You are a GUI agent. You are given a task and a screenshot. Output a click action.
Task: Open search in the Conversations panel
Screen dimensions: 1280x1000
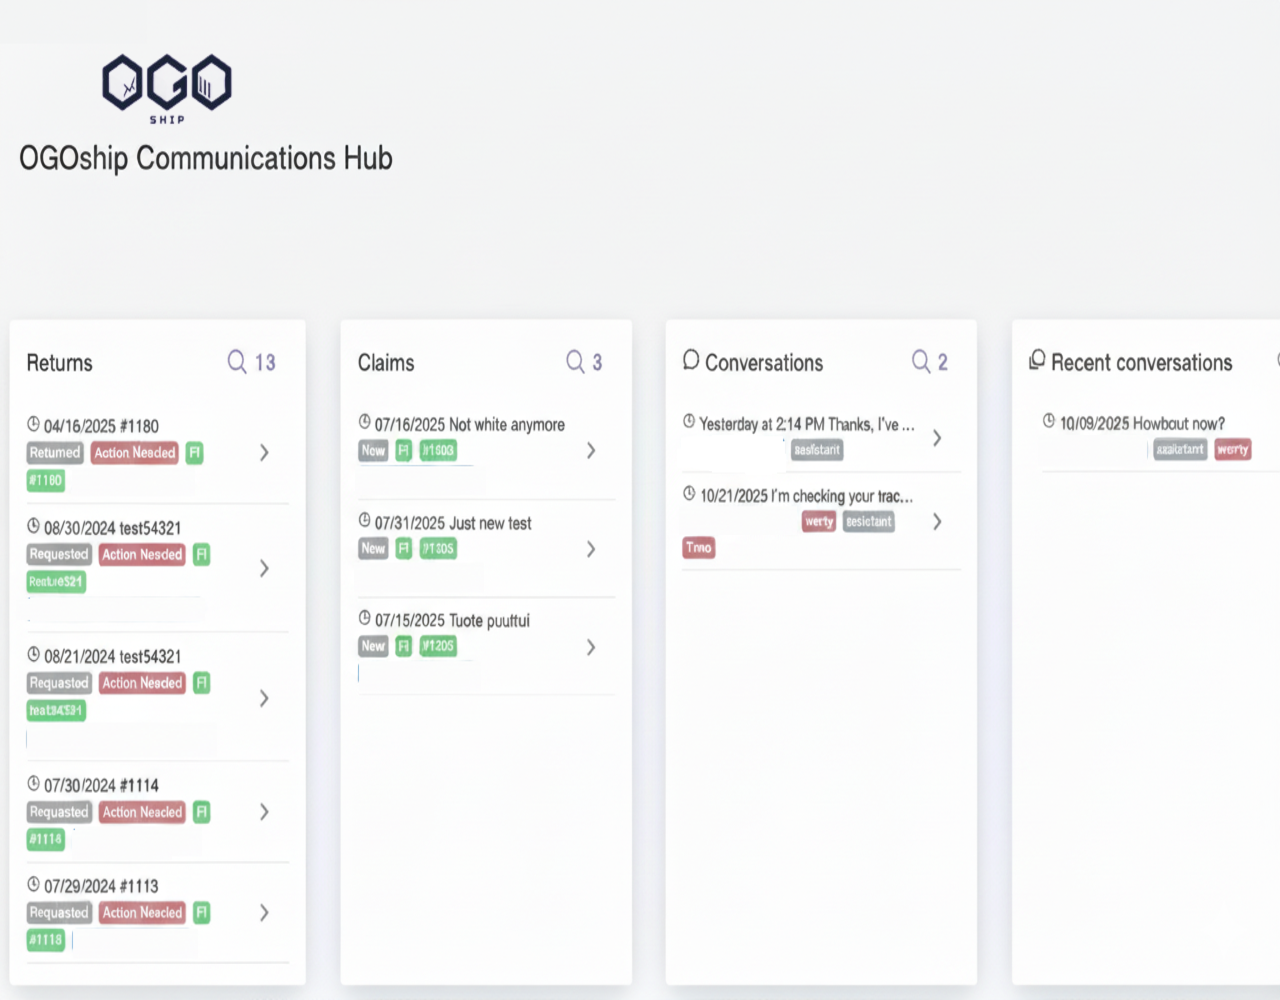(921, 361)
